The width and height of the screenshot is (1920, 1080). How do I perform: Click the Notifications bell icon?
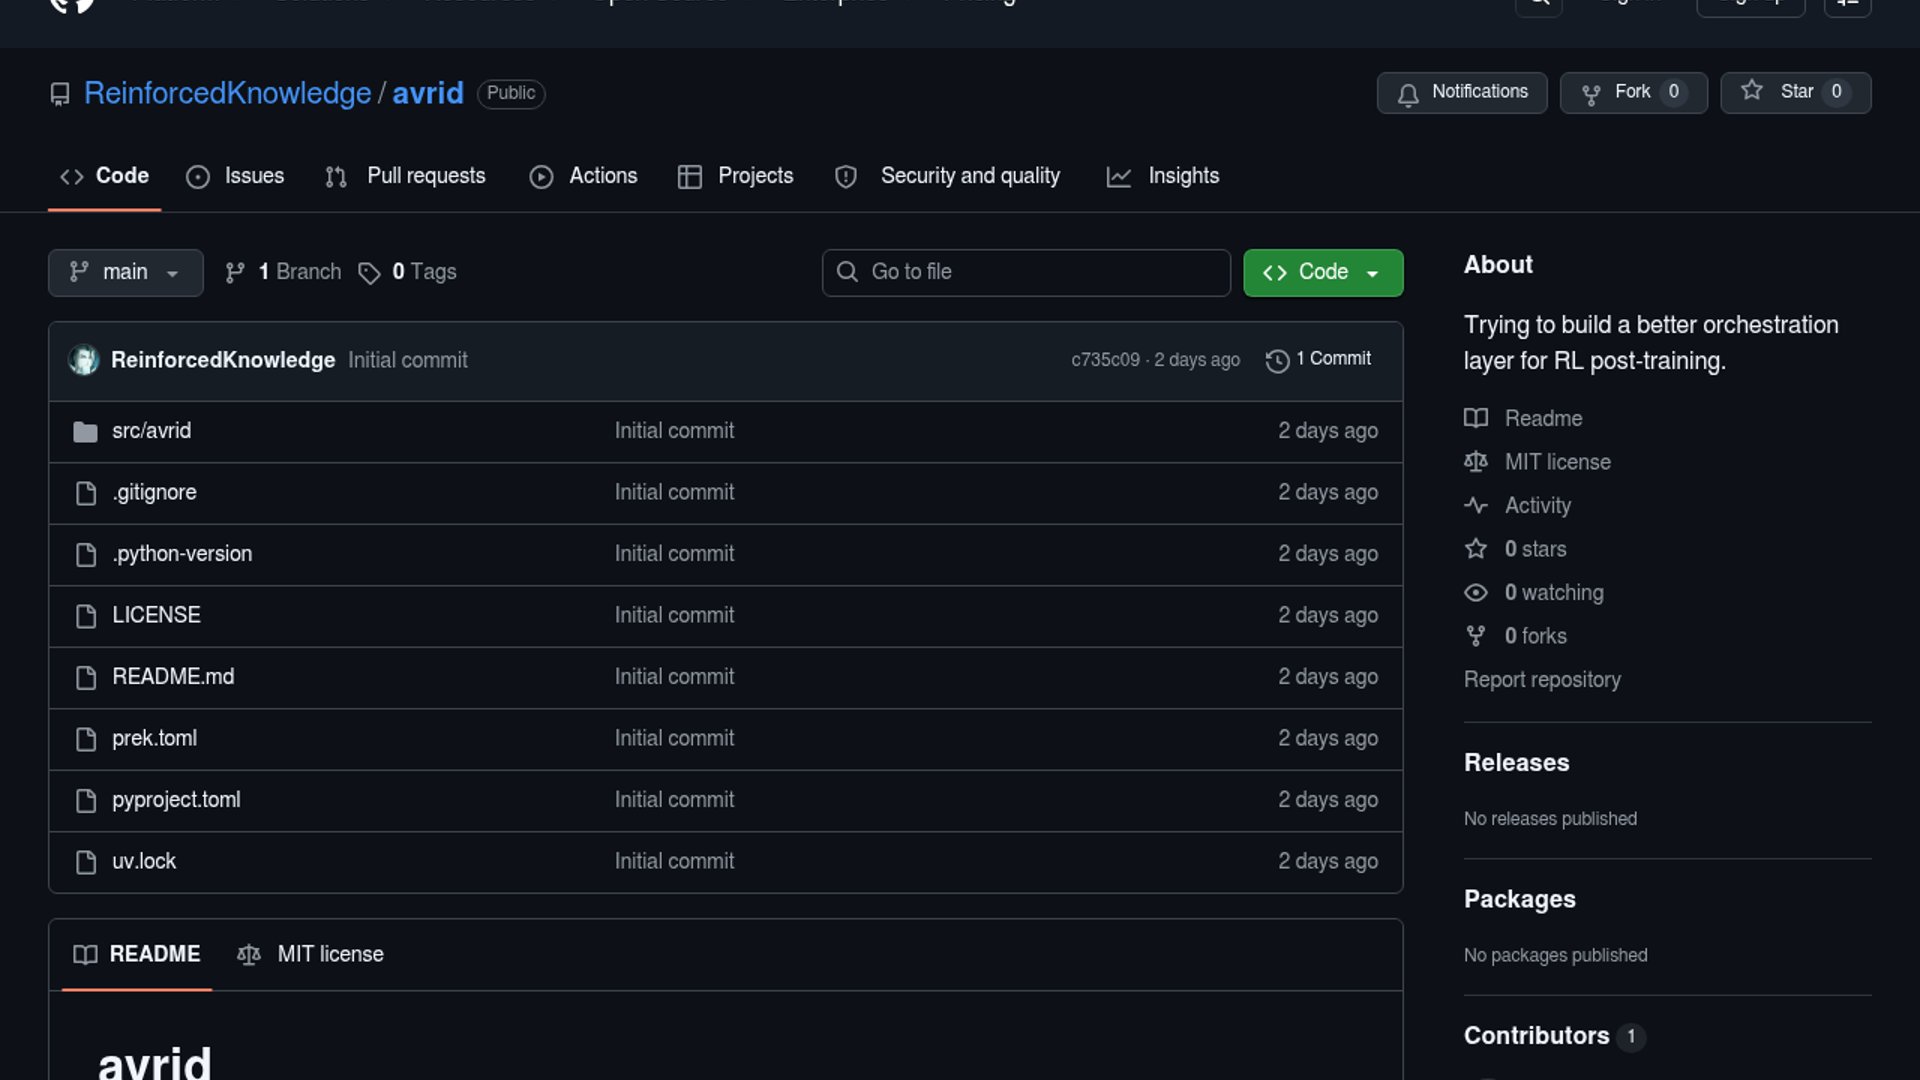coord(1408,94)
